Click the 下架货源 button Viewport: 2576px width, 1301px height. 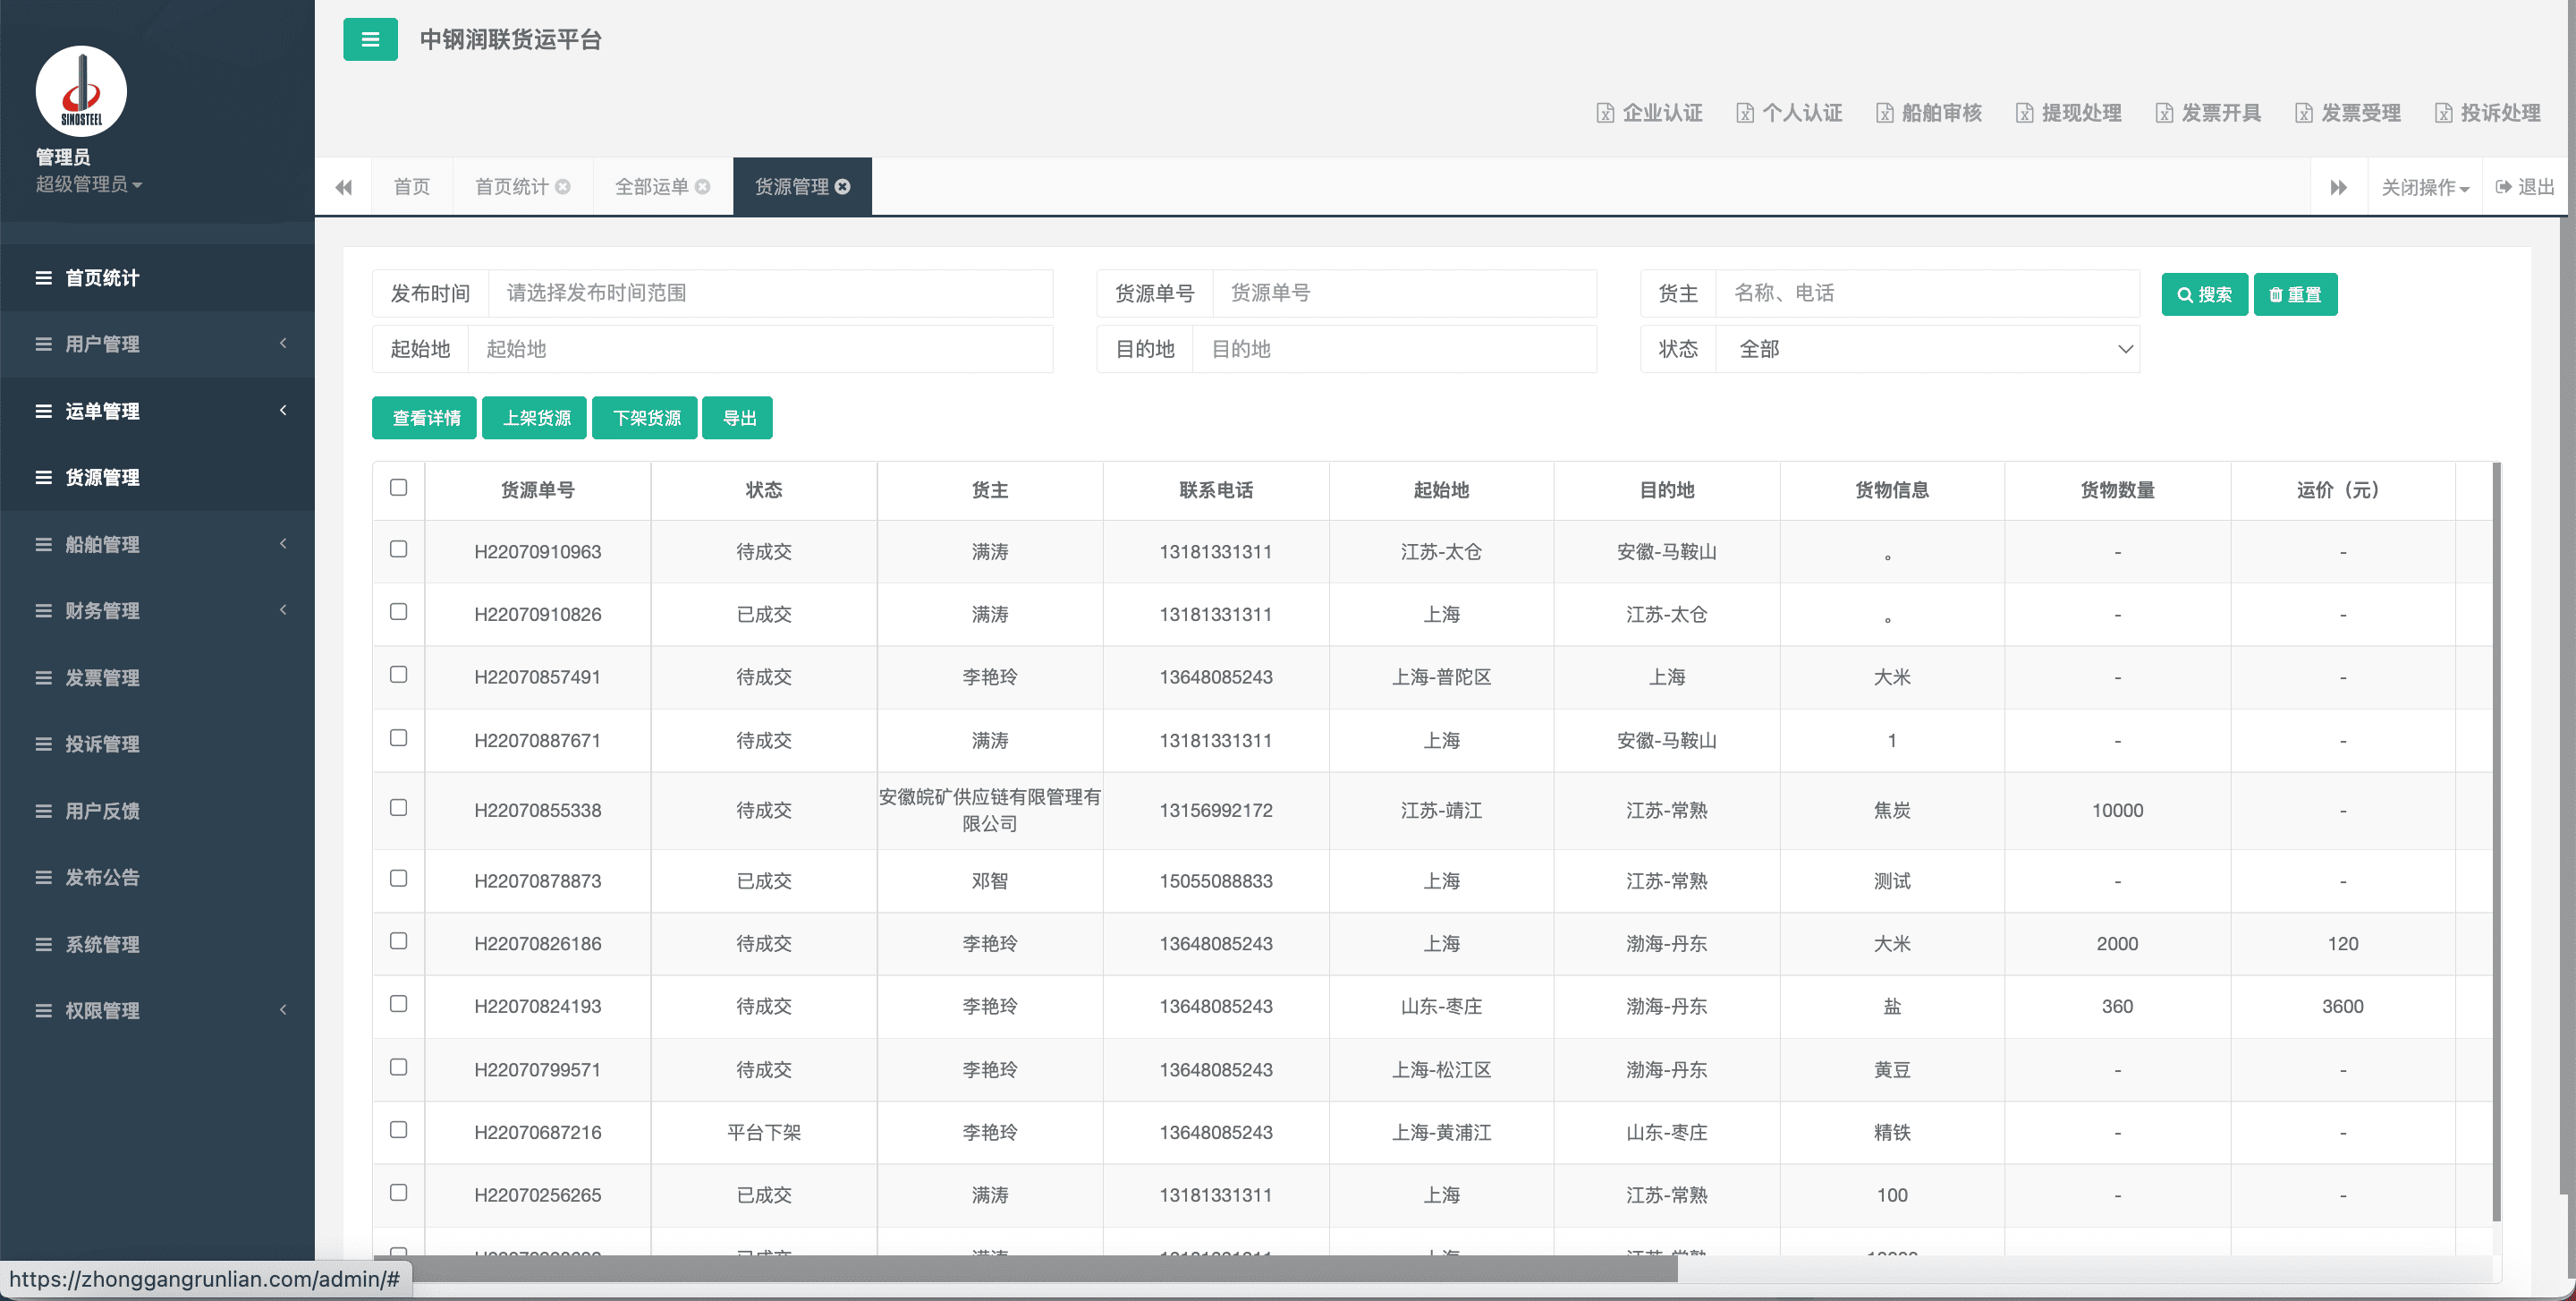click(x=645, y=418)
